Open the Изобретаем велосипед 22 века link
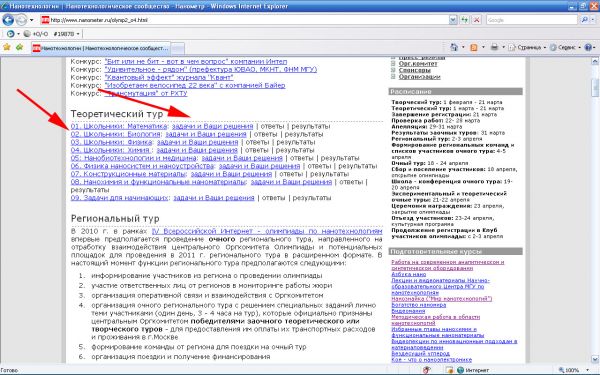The image size is (600, 375). point(195,85)
